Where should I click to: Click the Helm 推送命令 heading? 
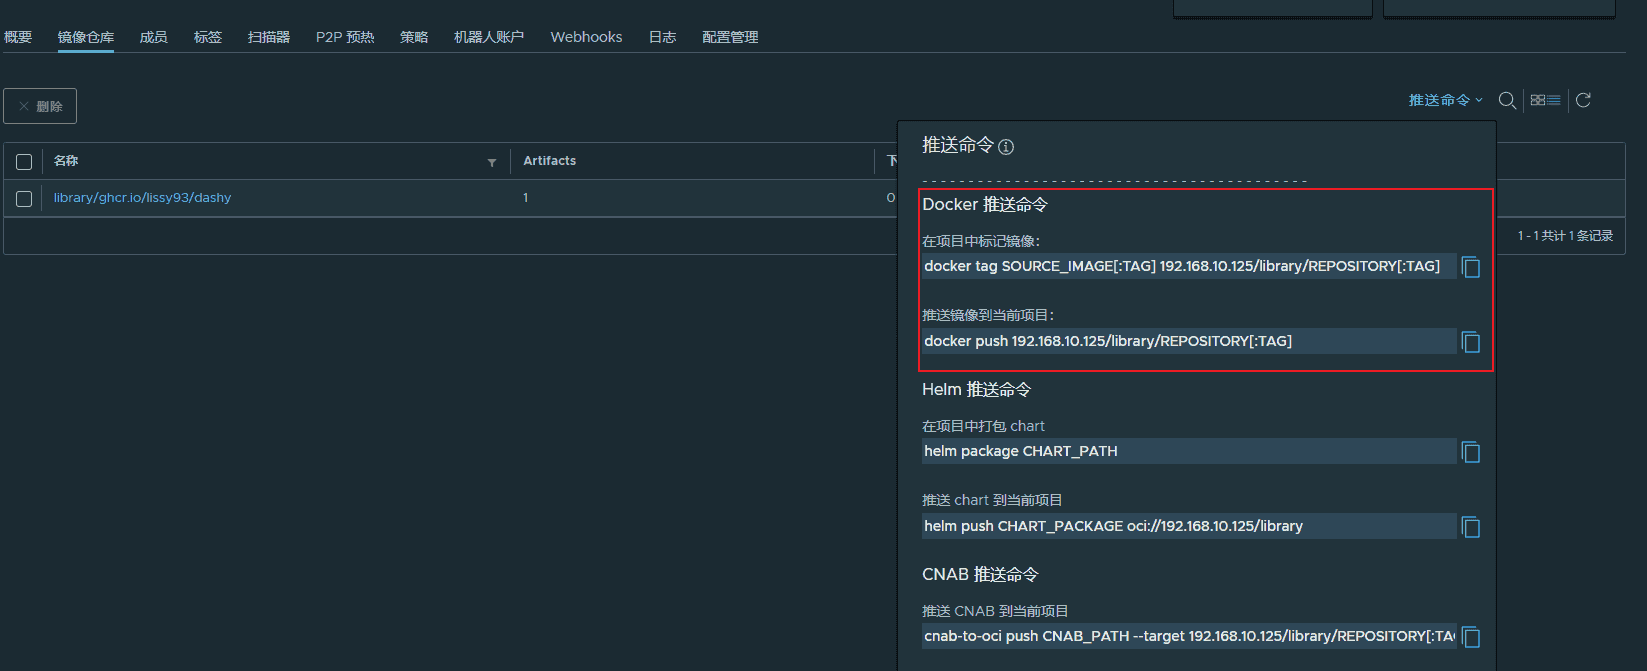coord(976,389)
